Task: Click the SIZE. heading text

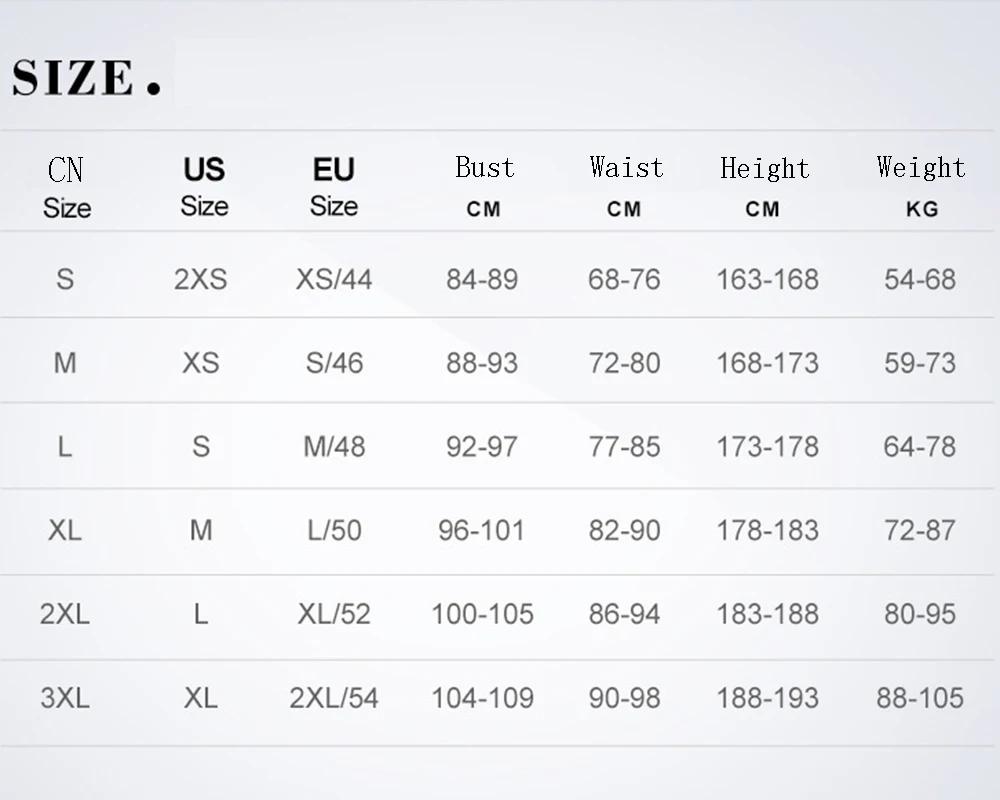Action: pos(87,78)
